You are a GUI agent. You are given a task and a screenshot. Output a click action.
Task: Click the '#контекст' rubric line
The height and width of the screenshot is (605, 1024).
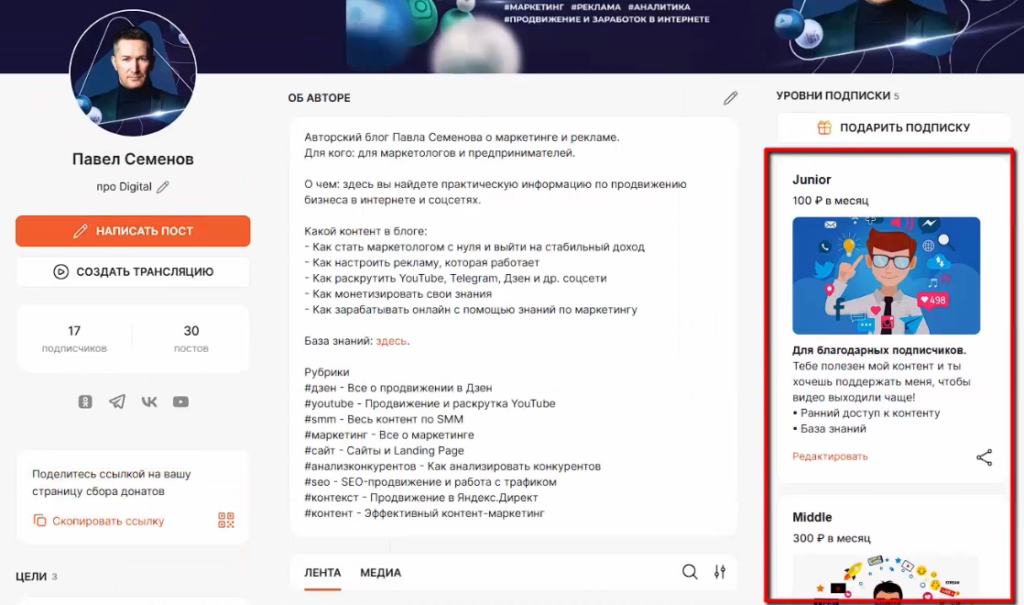click(x=421, y=498)
